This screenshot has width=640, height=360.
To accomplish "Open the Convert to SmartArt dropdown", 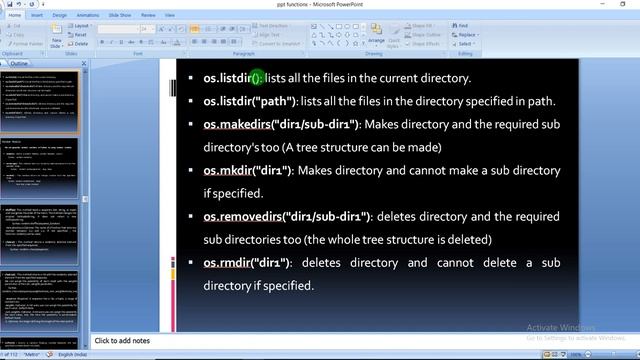I will tap(277, 44).
